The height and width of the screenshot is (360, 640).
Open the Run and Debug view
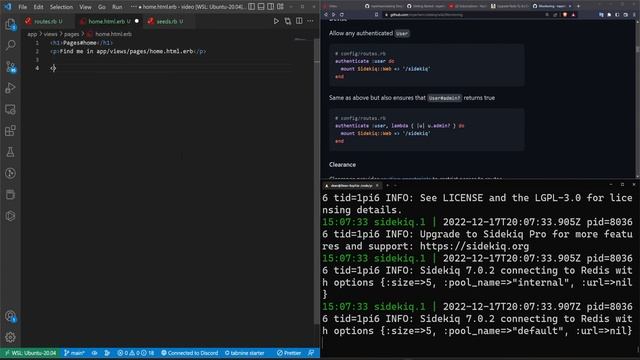(11, 88)
